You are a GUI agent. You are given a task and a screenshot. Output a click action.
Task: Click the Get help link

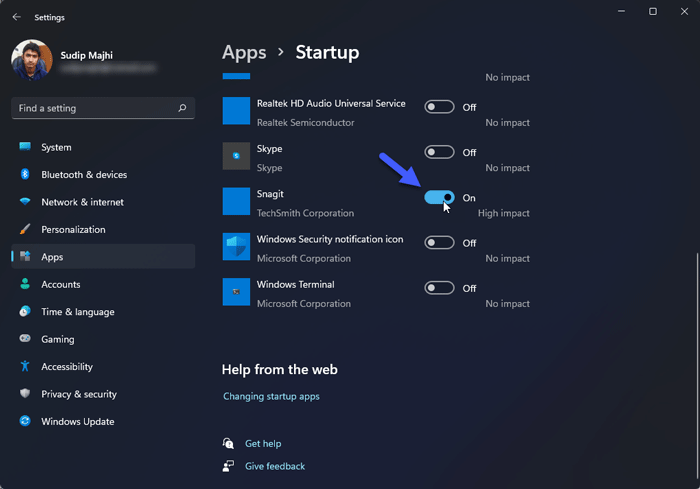(263, 443)
